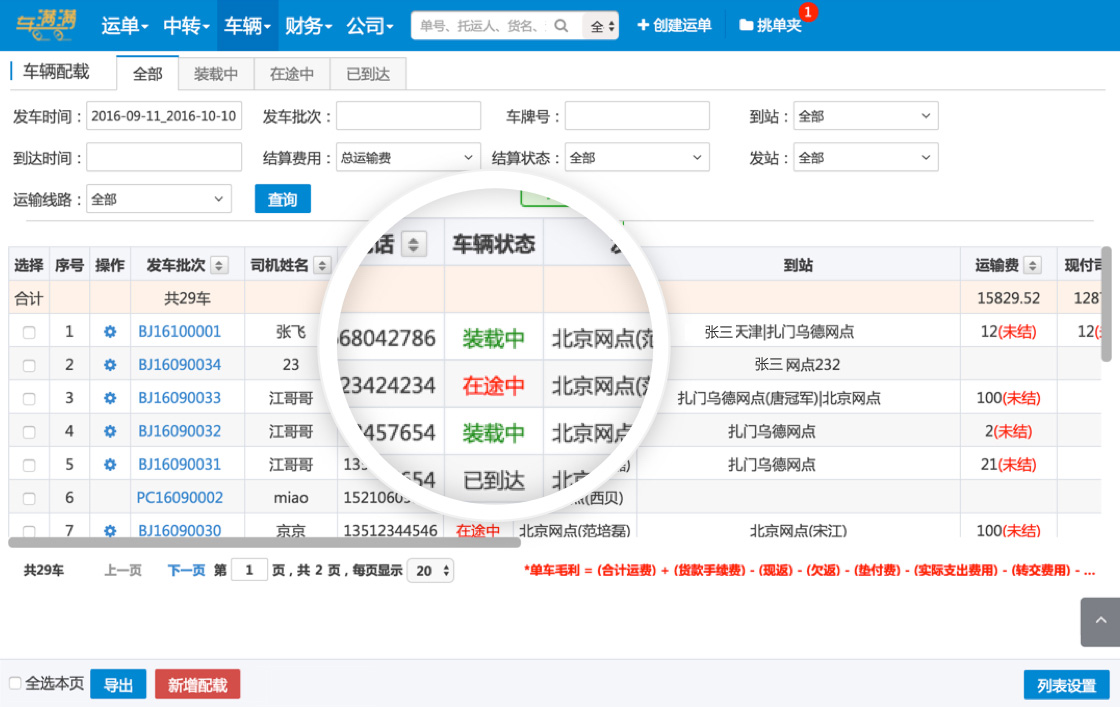Click the 车满满 logo
This screenshot has width=1120, height=707.
(47, 25)
